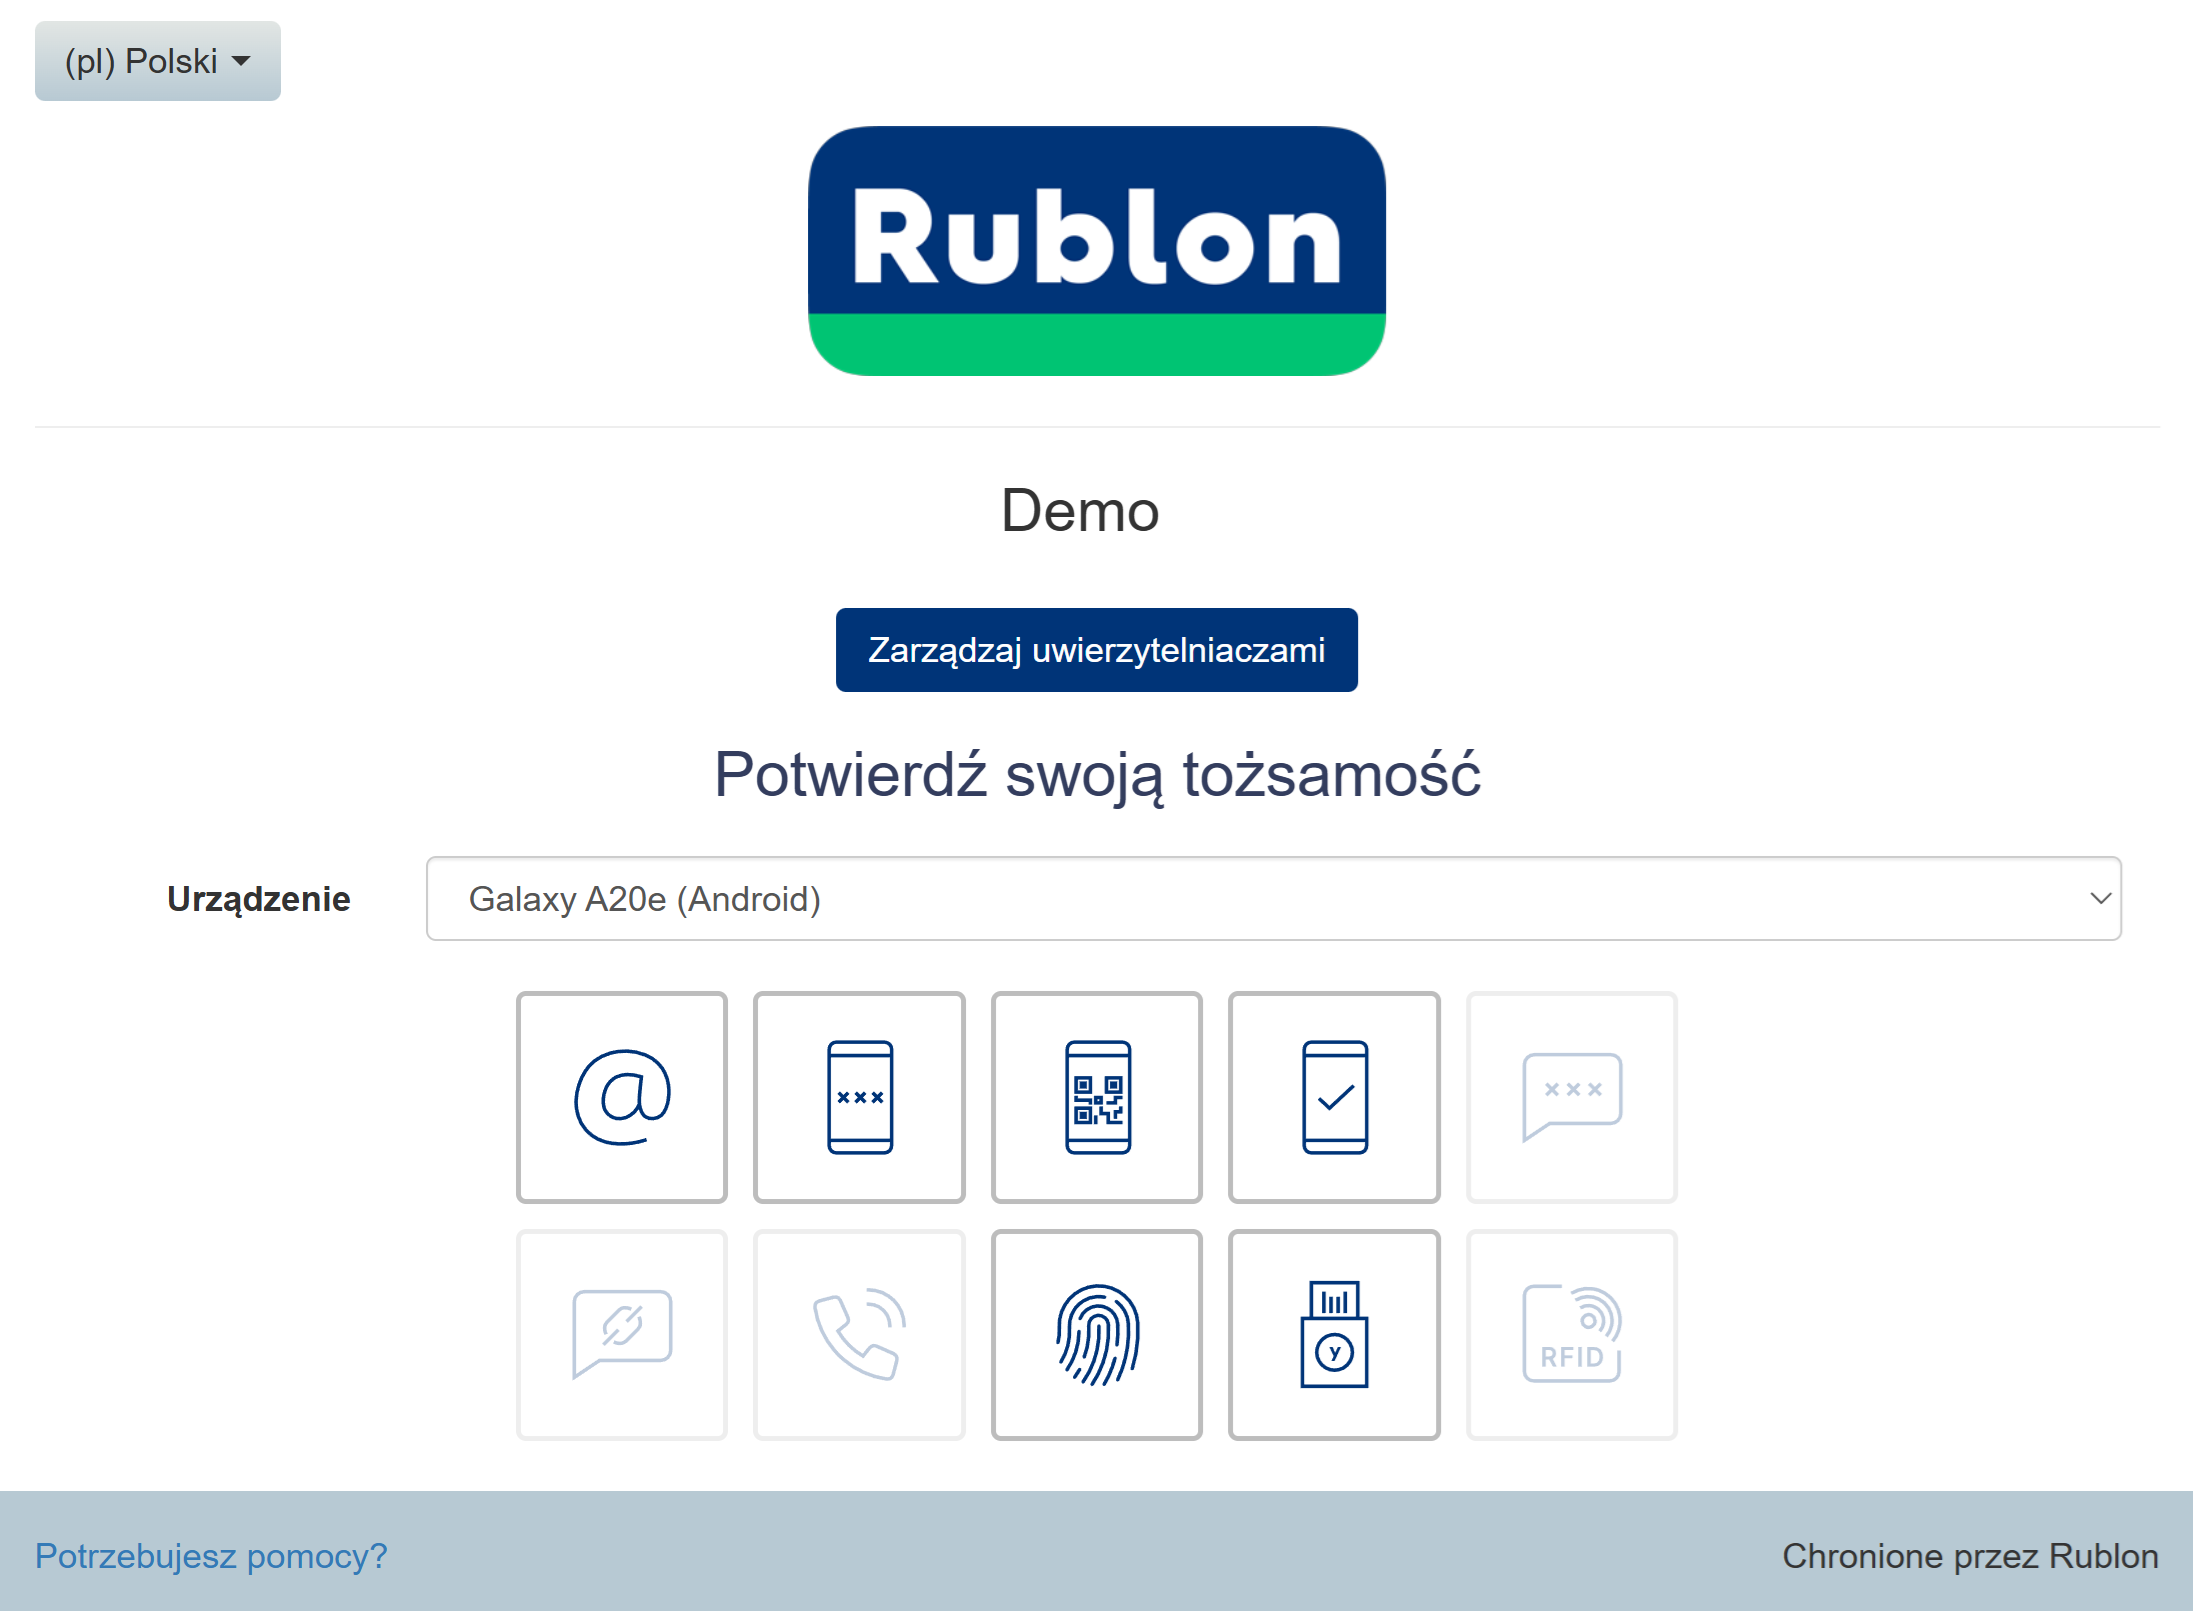Click the Zarządzaj uwierzytelniaczami button

pyautogui.click(x=1096, y=650)
